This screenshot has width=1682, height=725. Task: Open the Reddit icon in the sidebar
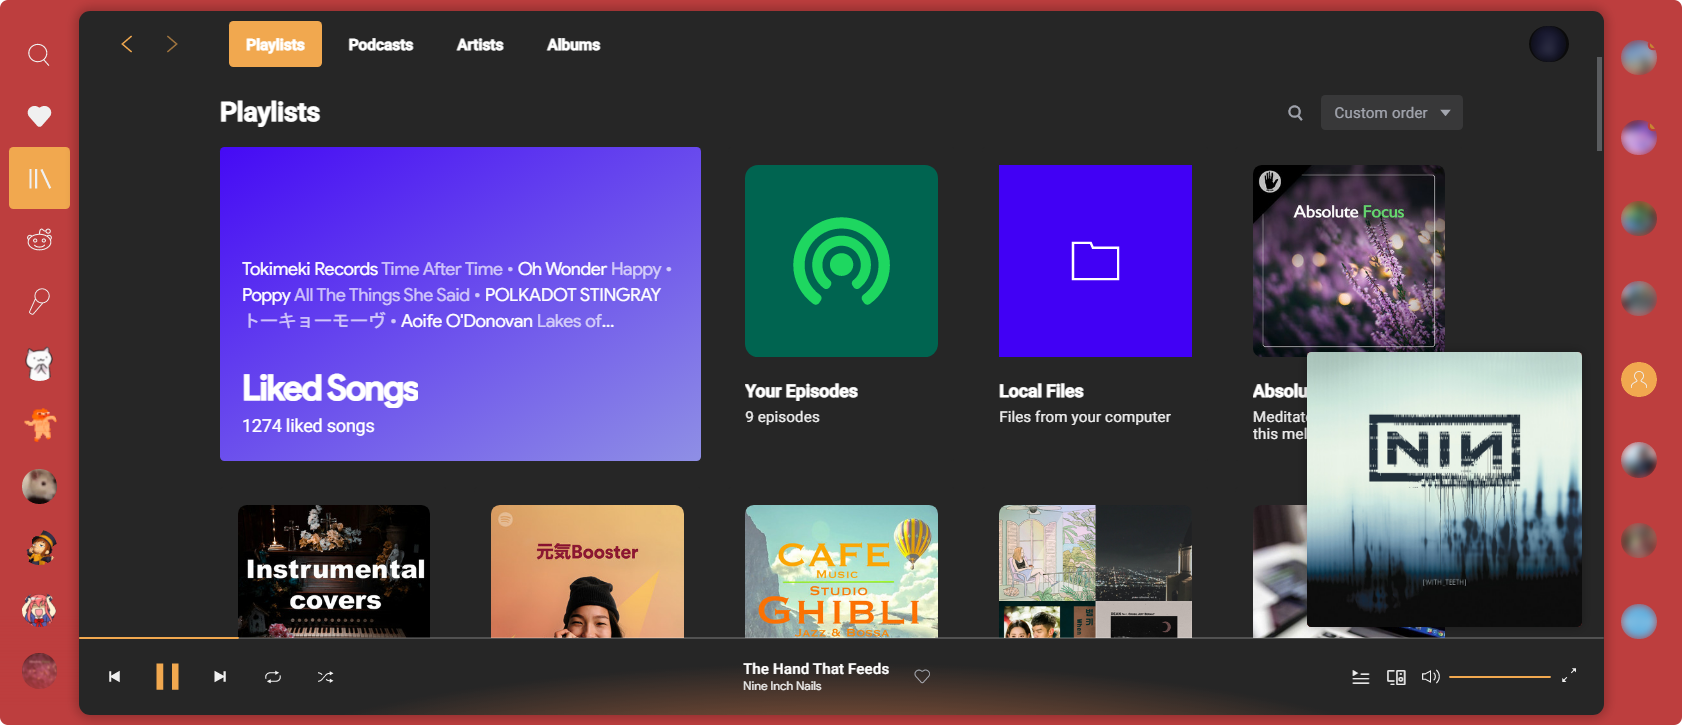[x=39, y=240]
